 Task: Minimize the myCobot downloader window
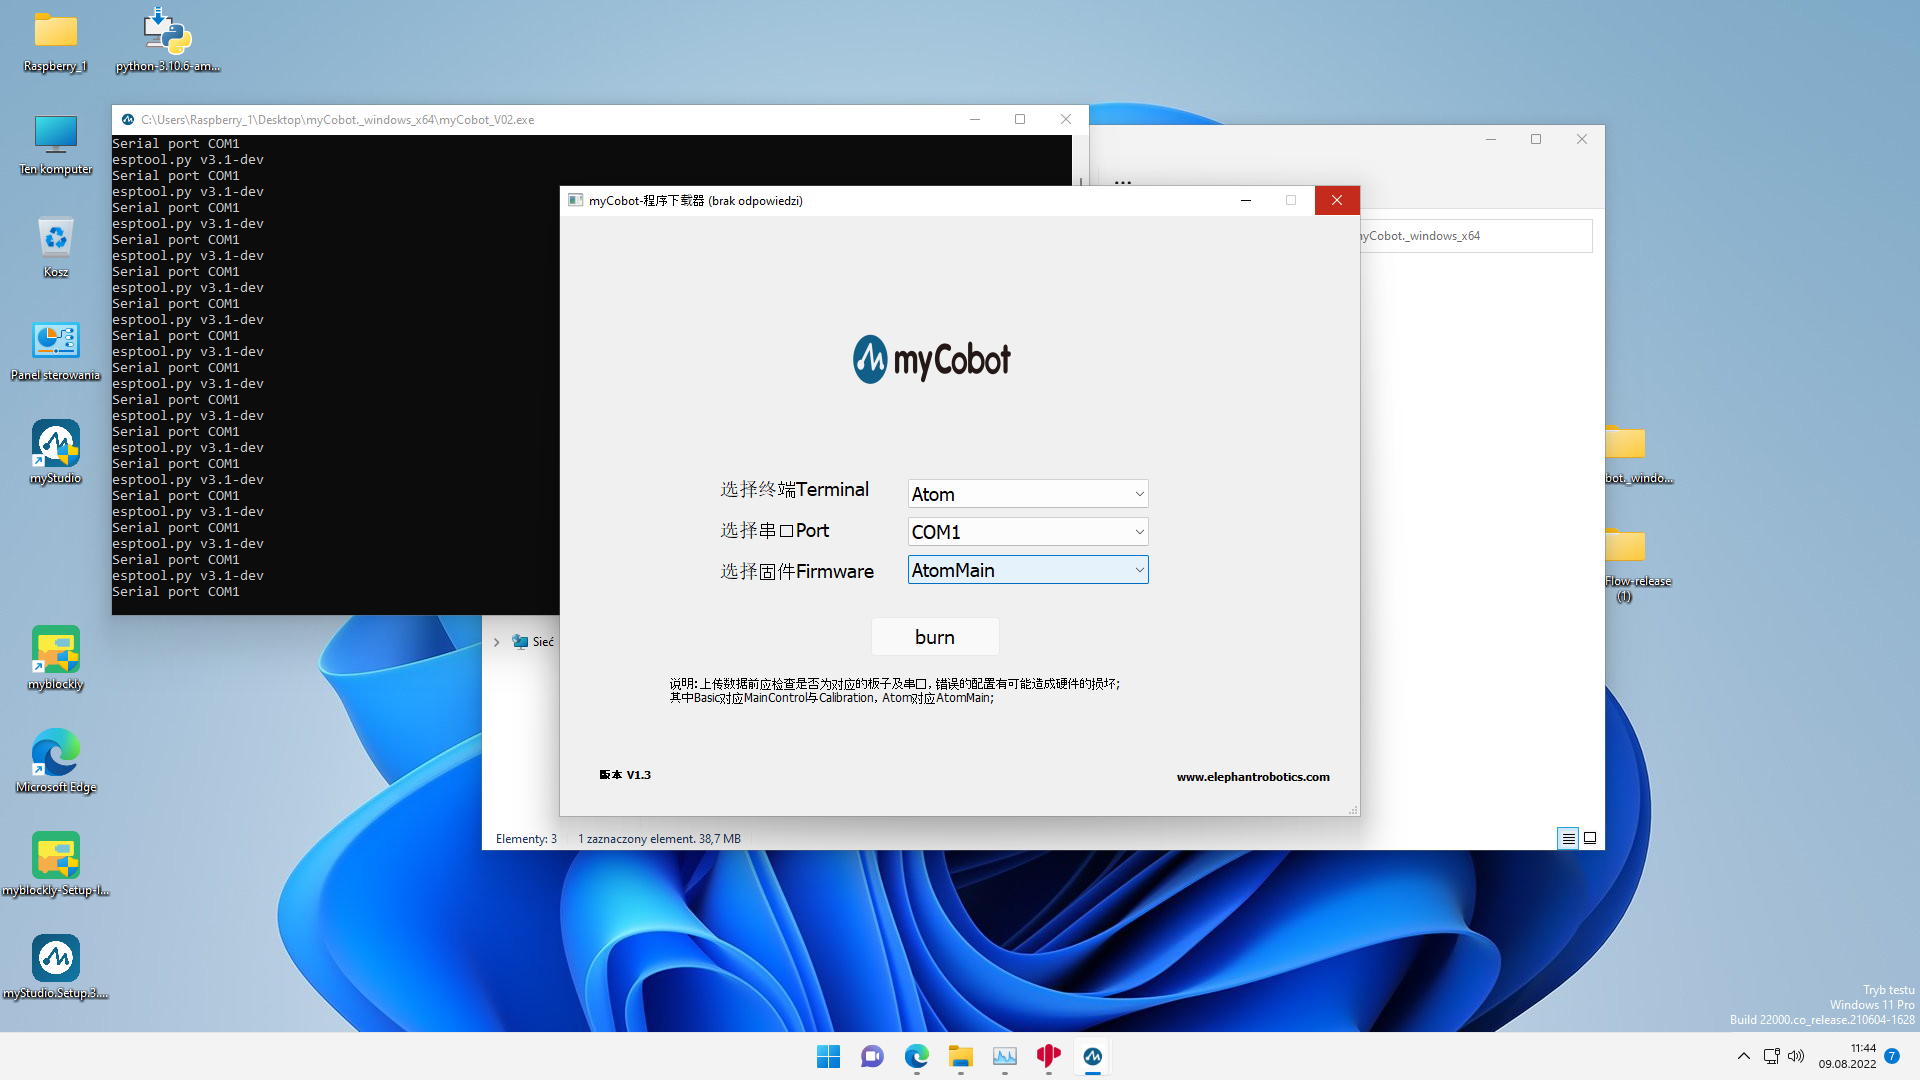[1246, 200]
